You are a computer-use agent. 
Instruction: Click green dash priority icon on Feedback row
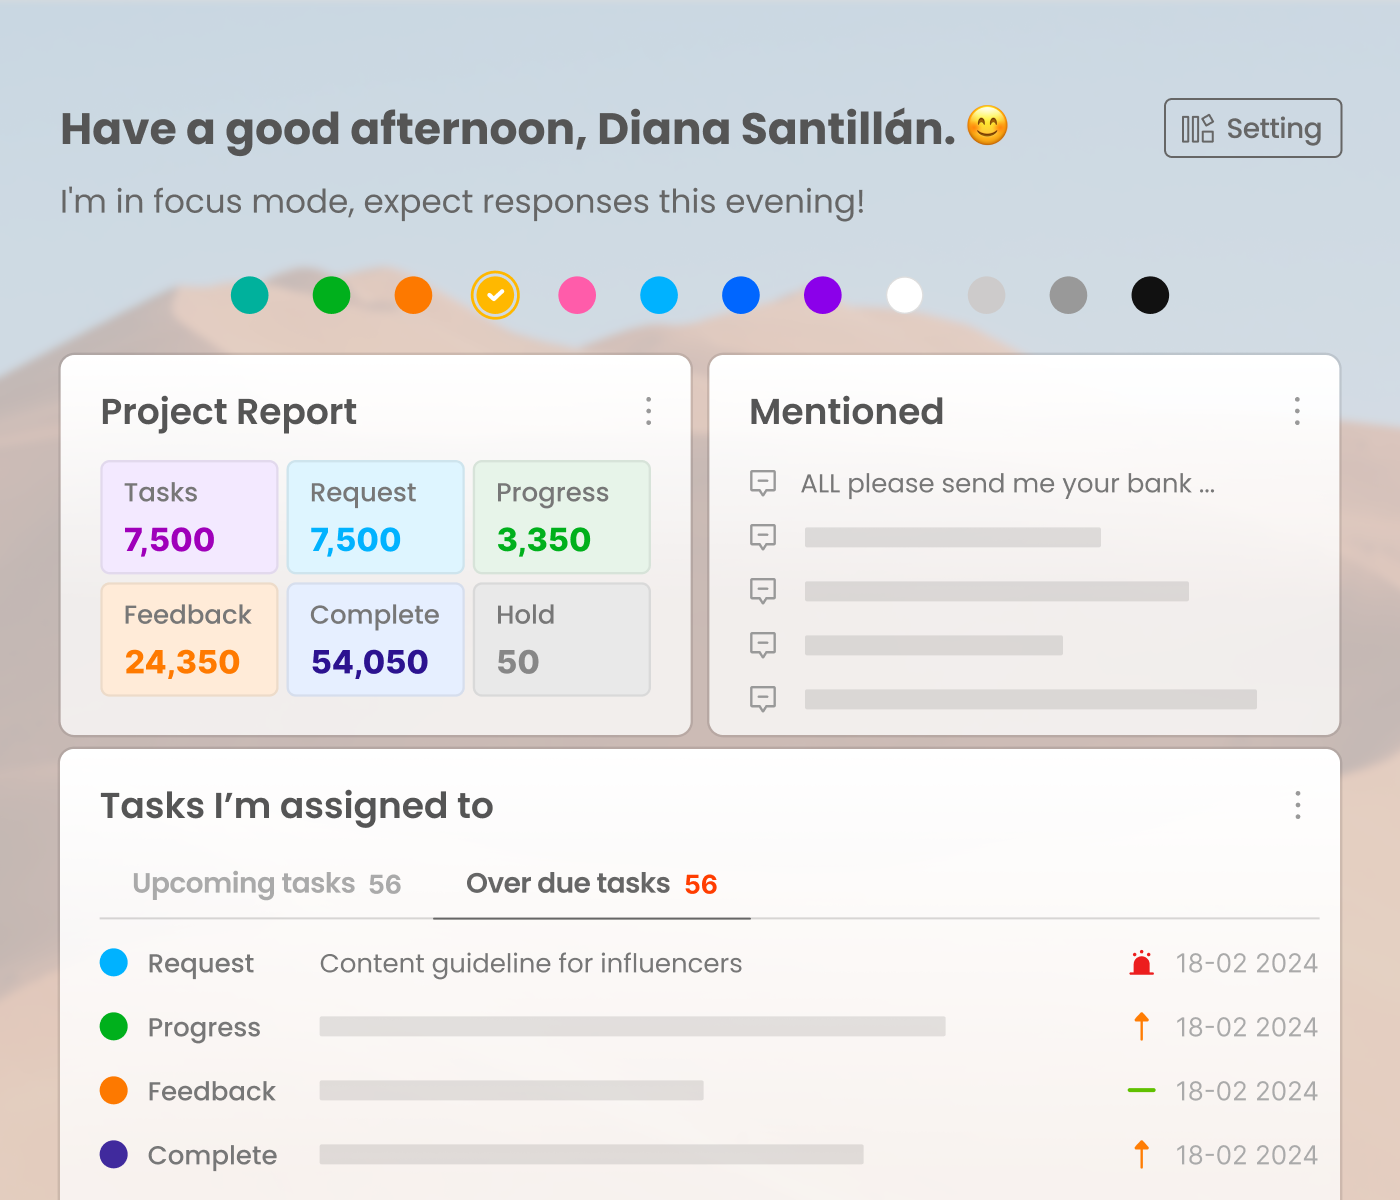[x=1141, y=1090]
